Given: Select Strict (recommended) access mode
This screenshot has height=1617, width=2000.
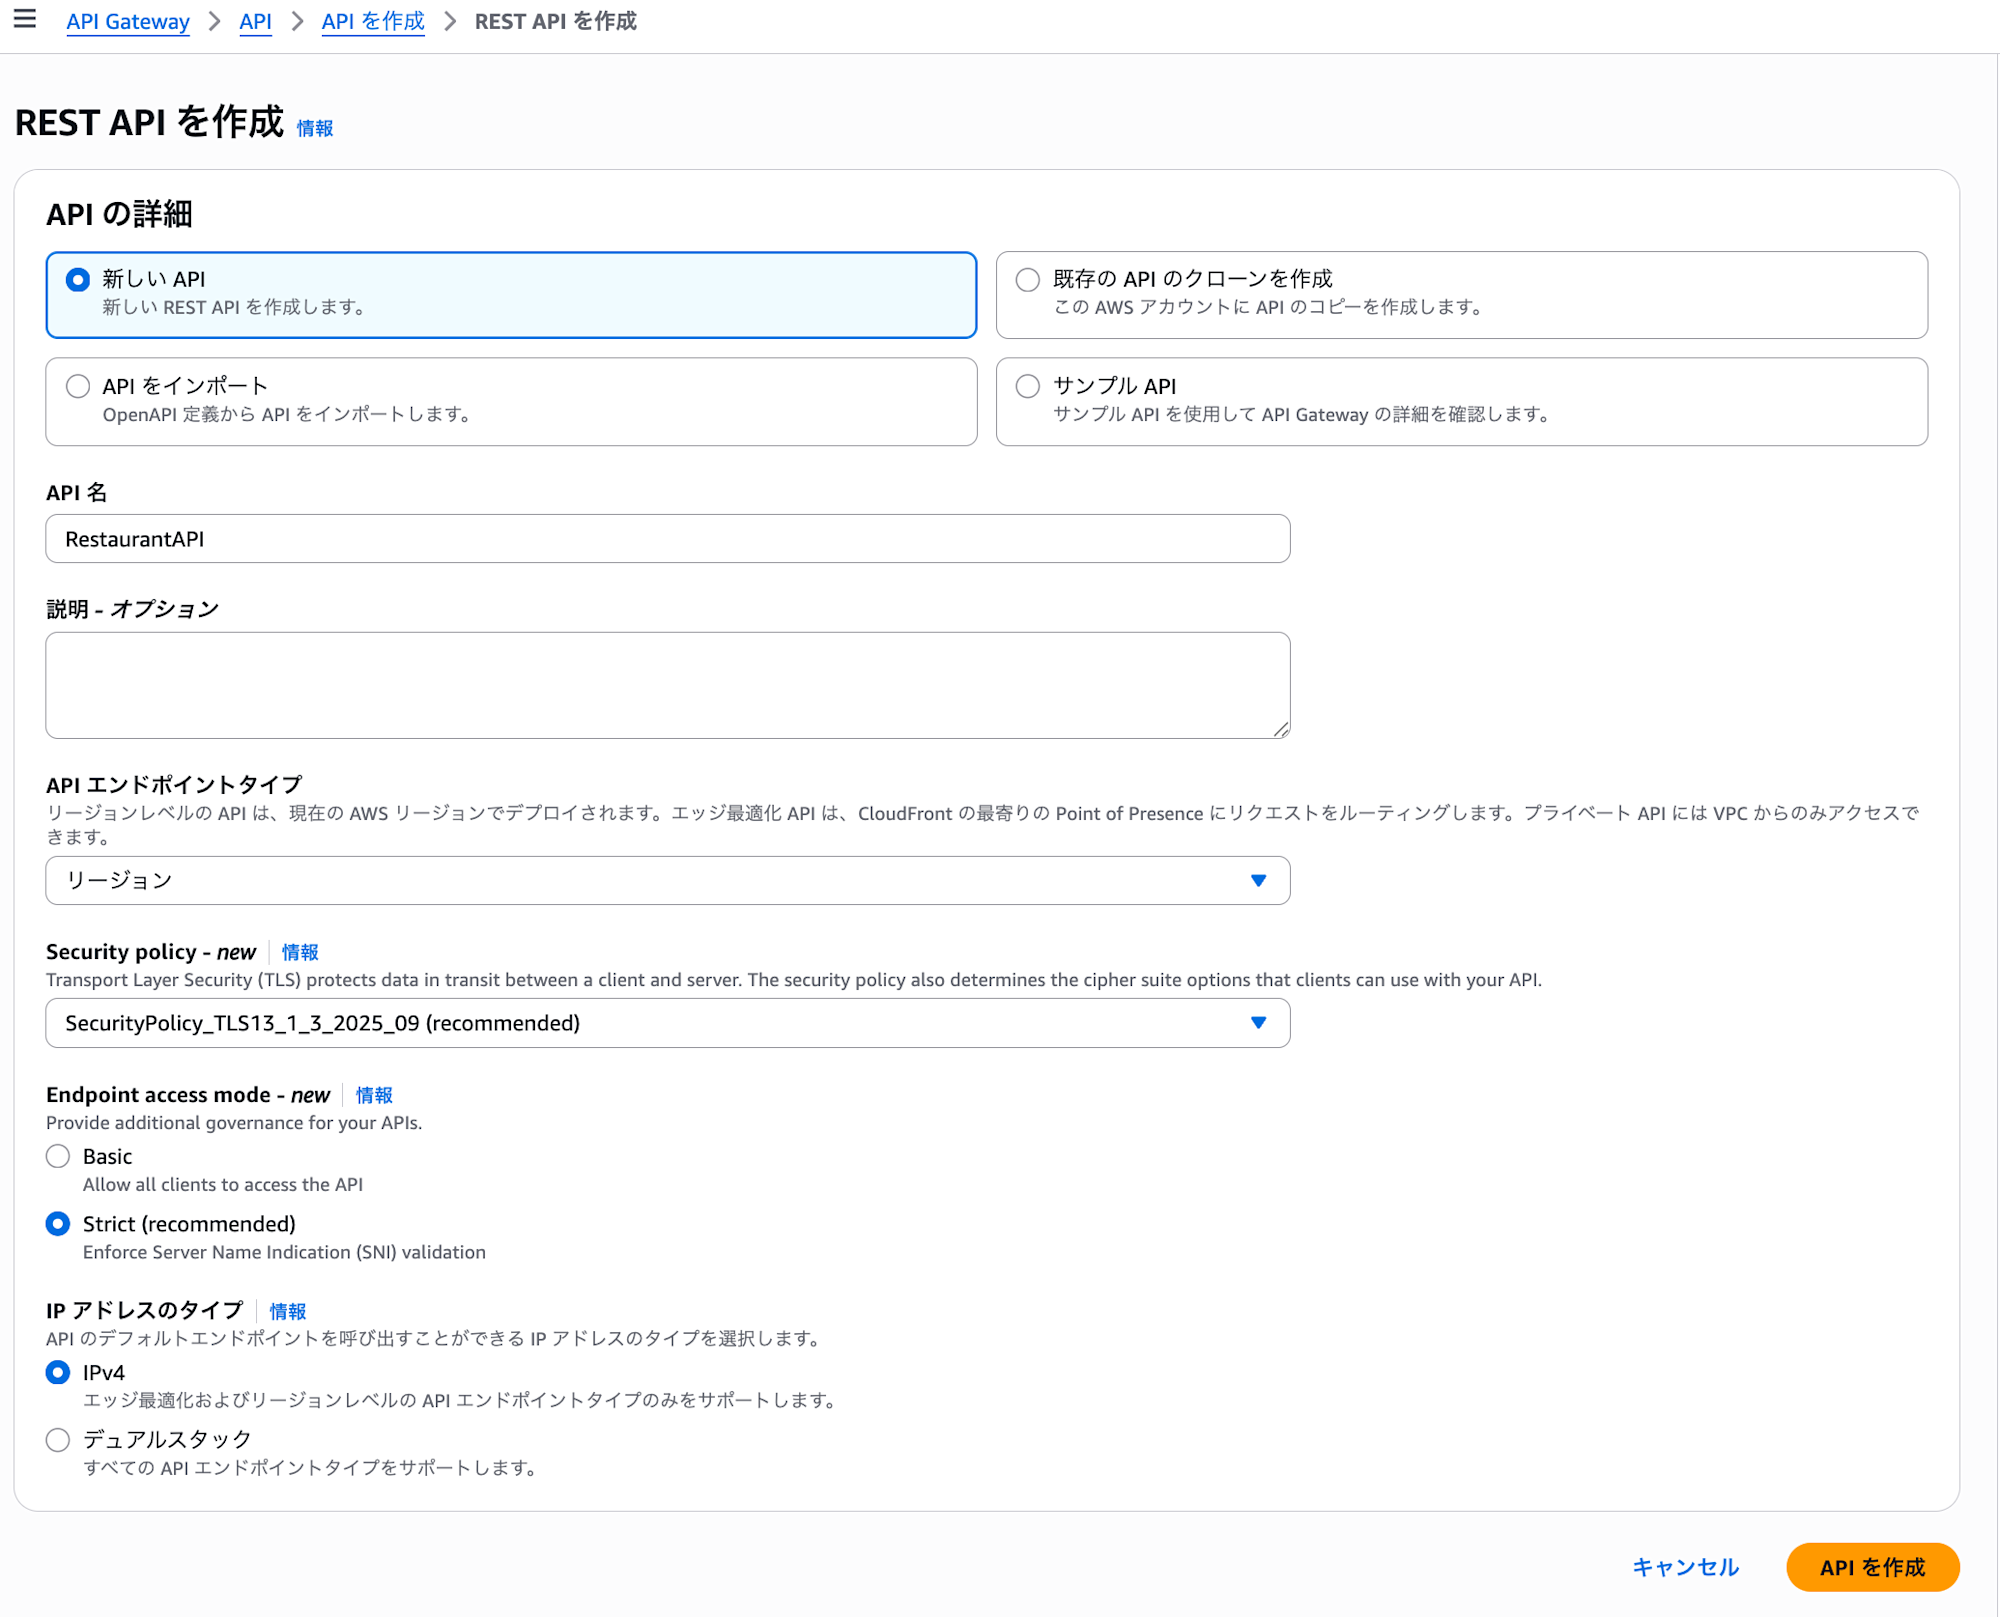Looking at the screenshot, I should 58,1223.
